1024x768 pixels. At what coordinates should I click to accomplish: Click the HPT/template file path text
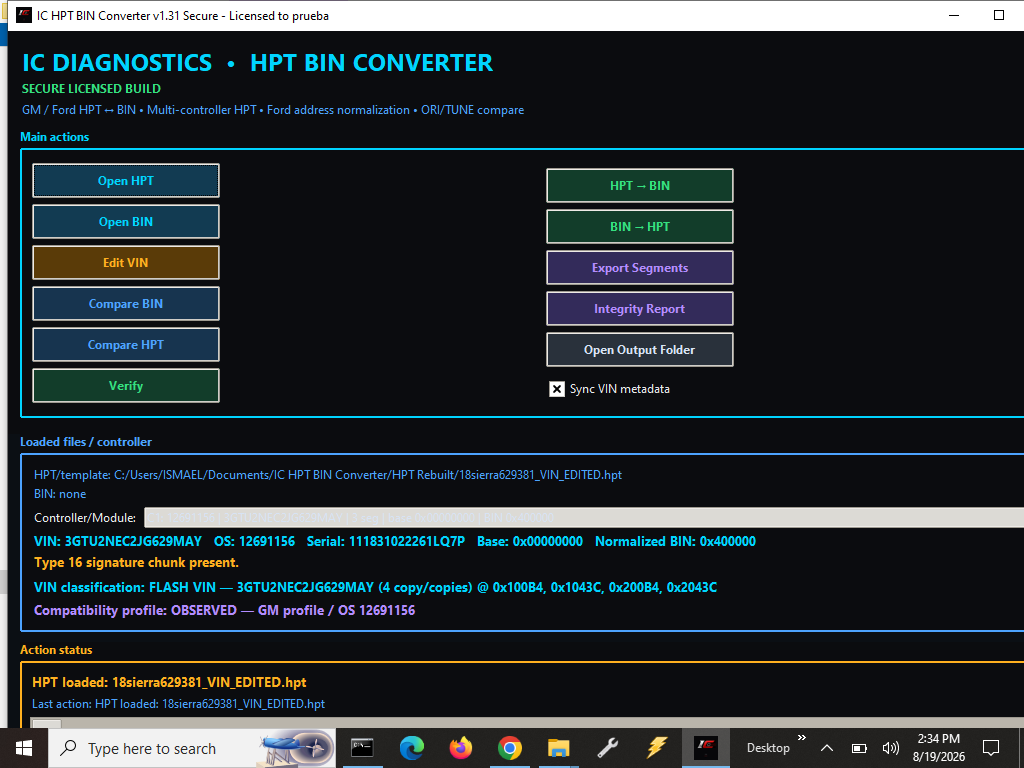328,475
